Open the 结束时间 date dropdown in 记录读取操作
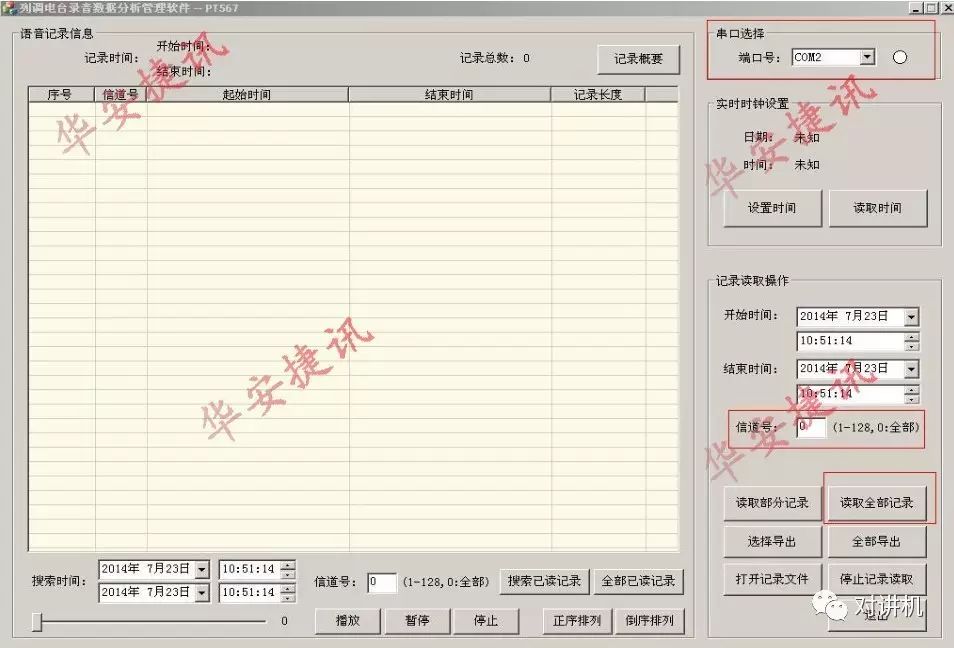954x648 pixels. click(911, 369)
